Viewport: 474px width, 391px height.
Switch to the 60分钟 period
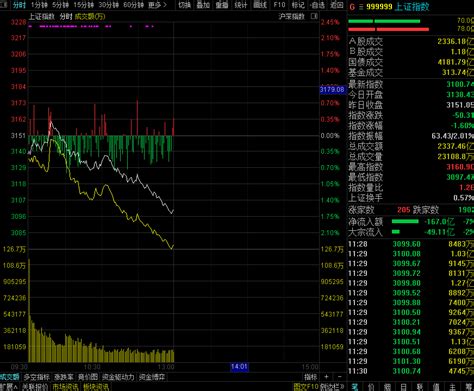click(x=133, y=5)
